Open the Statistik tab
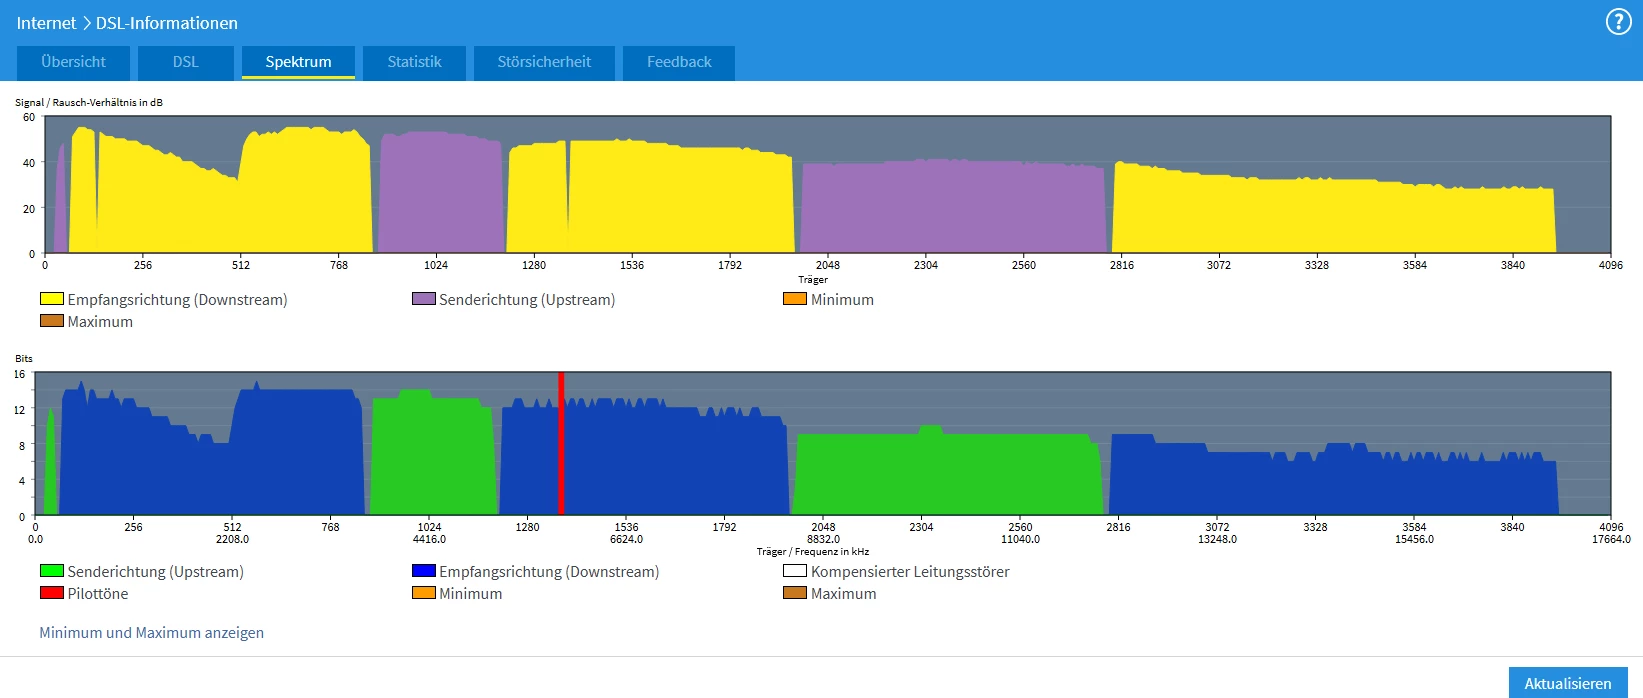 click(x=414, y=62)
